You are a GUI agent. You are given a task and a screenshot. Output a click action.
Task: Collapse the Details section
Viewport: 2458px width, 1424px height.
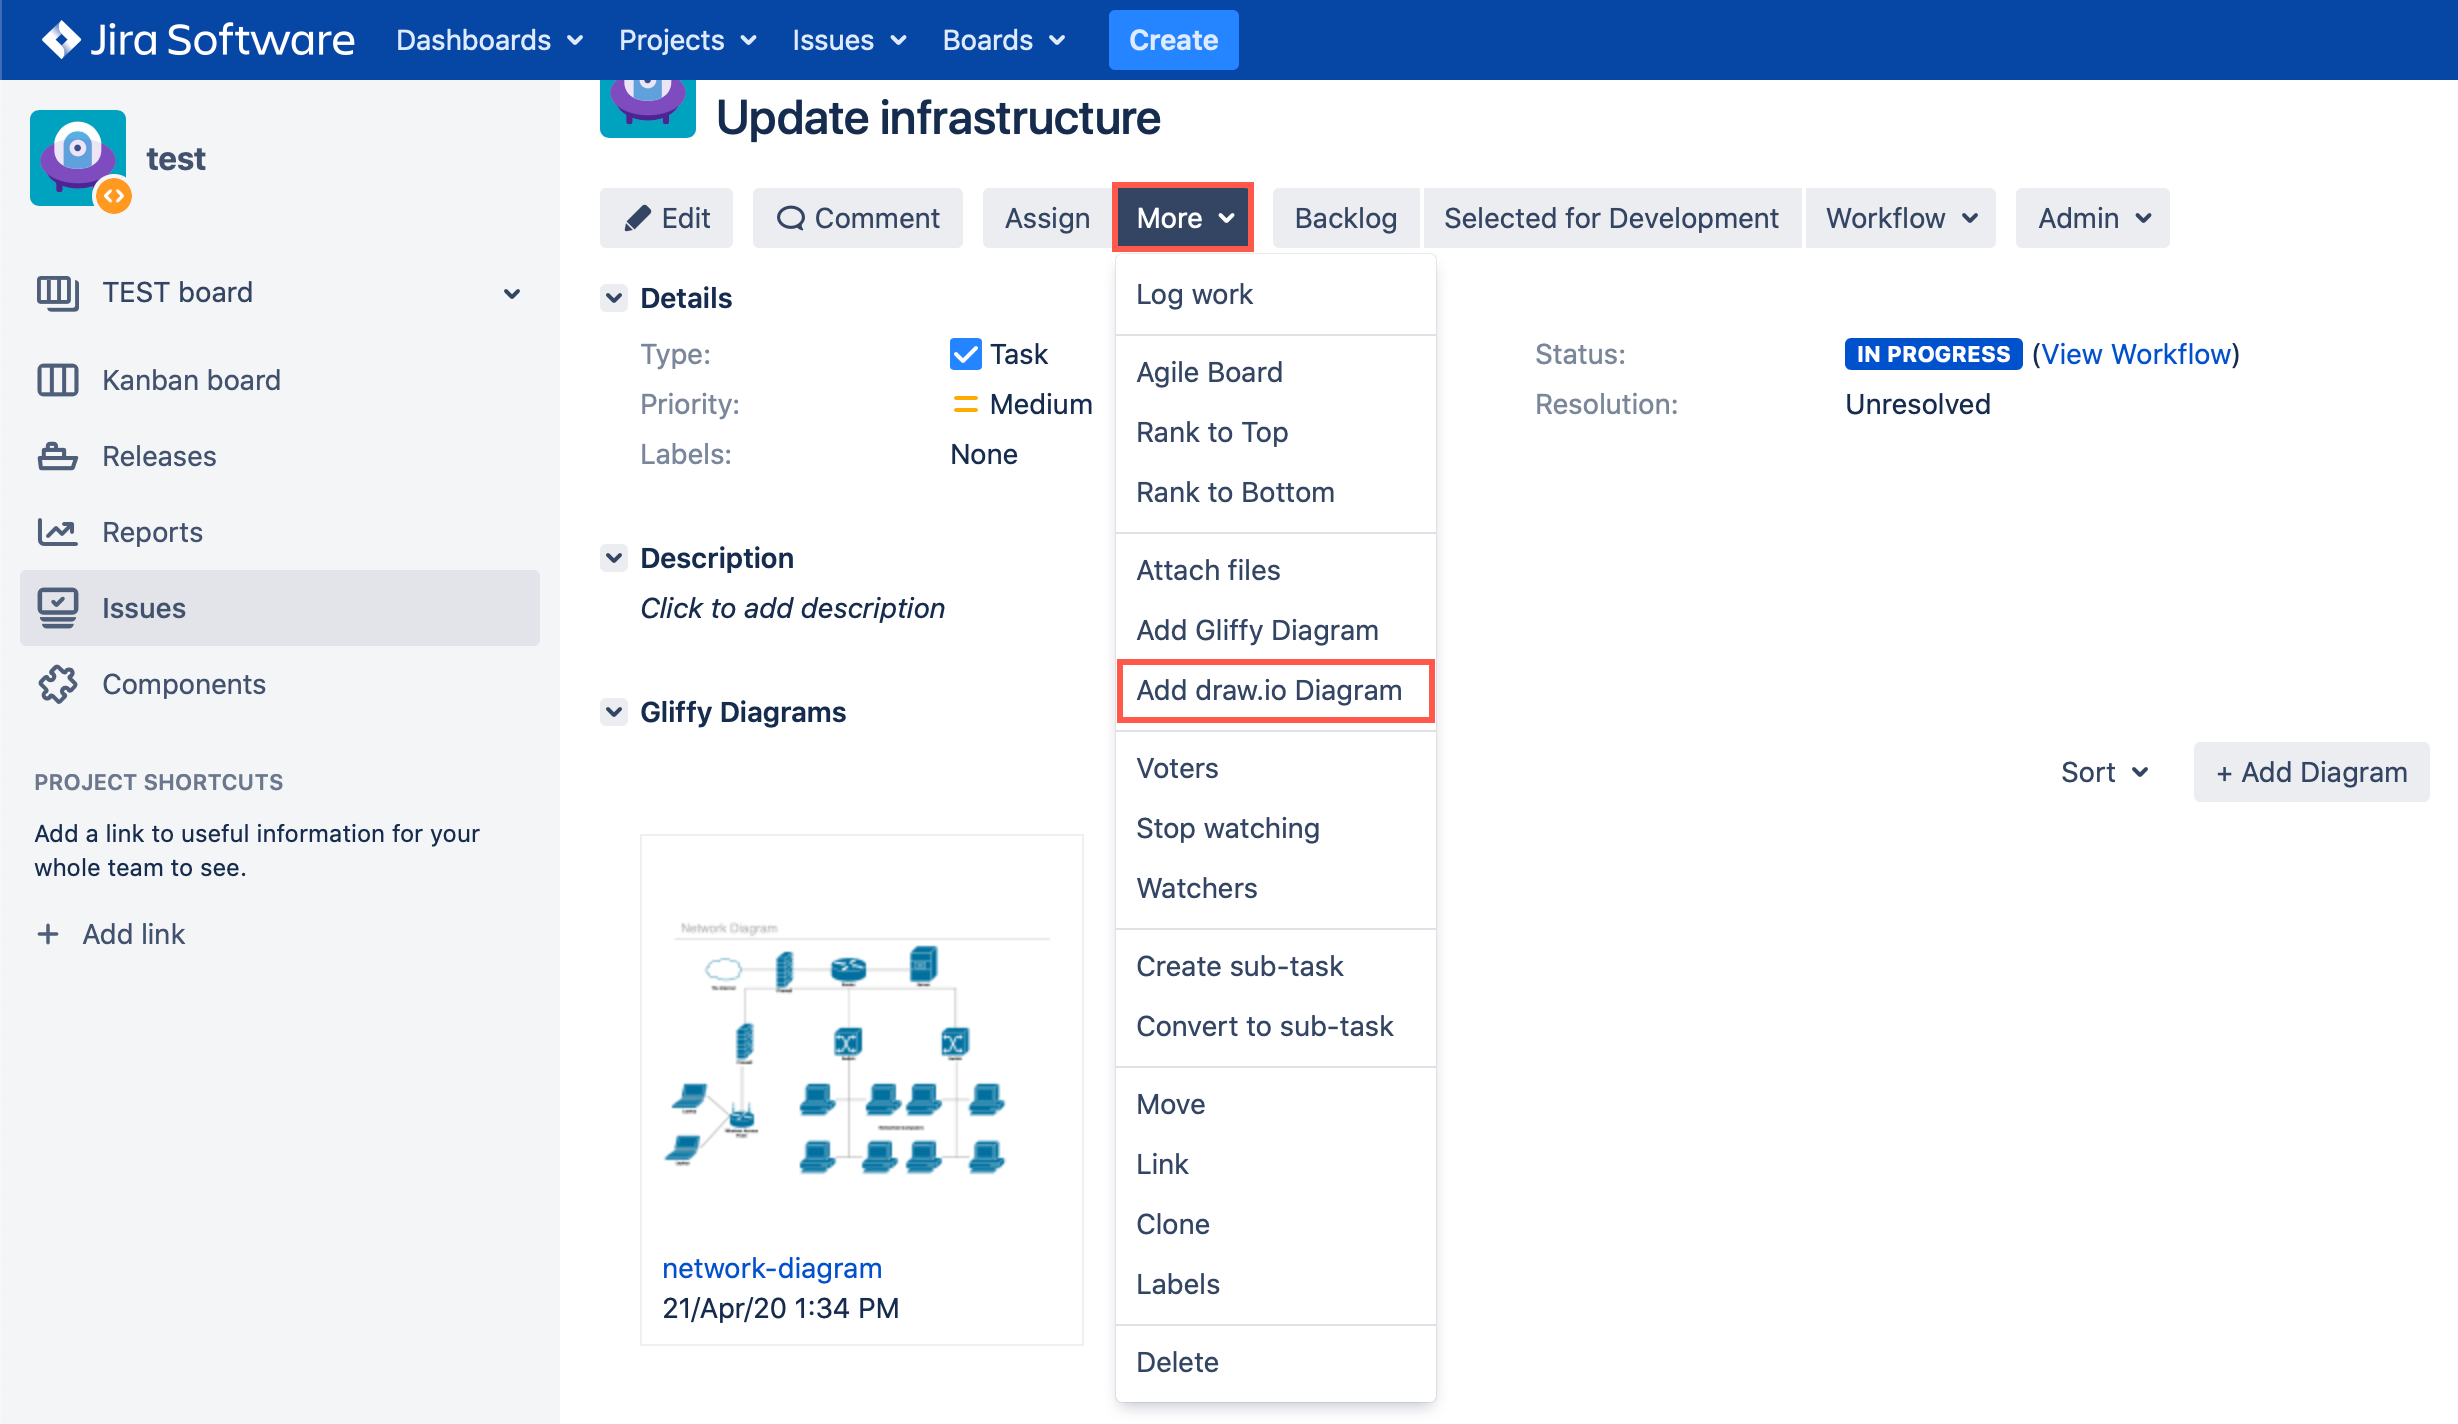point(614,297)
